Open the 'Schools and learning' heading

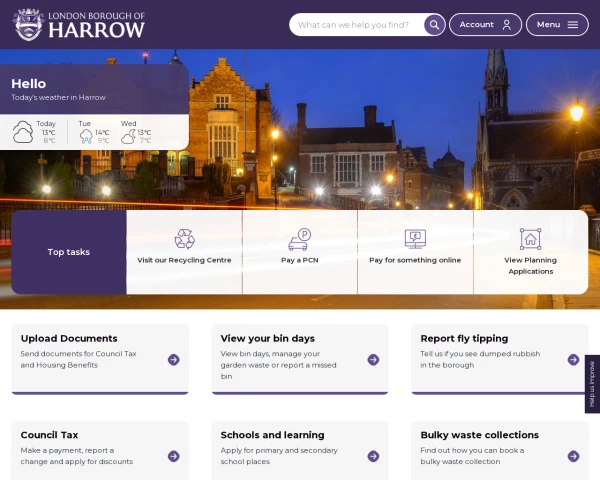pos(272,435)
